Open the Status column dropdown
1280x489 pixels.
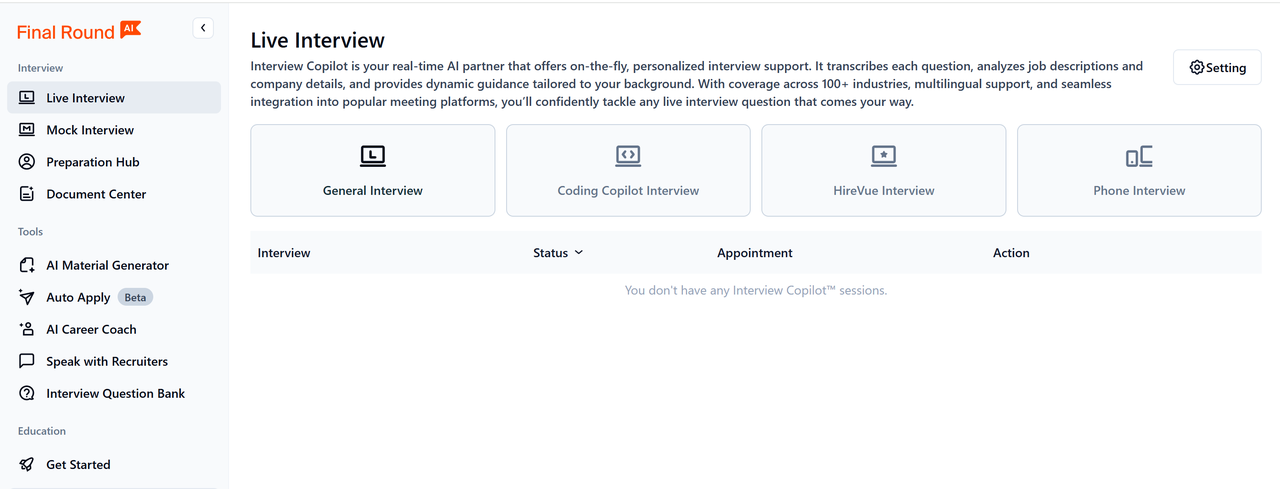[578, 253]
